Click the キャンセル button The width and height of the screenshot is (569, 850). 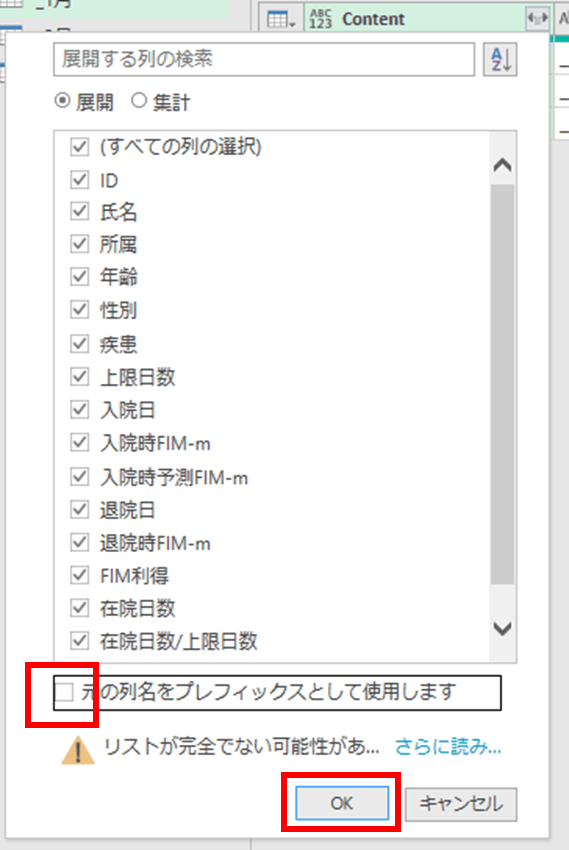click(461, 803)
